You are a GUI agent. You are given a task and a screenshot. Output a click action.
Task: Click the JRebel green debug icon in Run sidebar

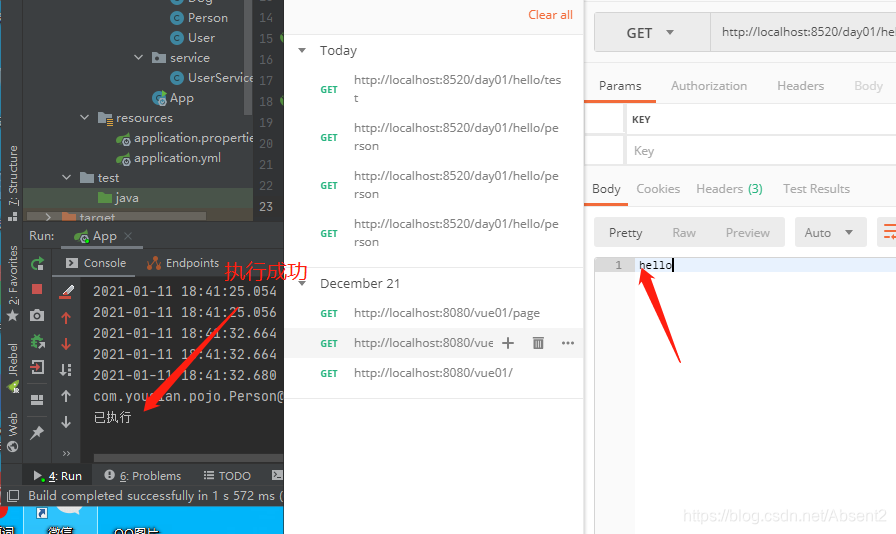(37, 341)
